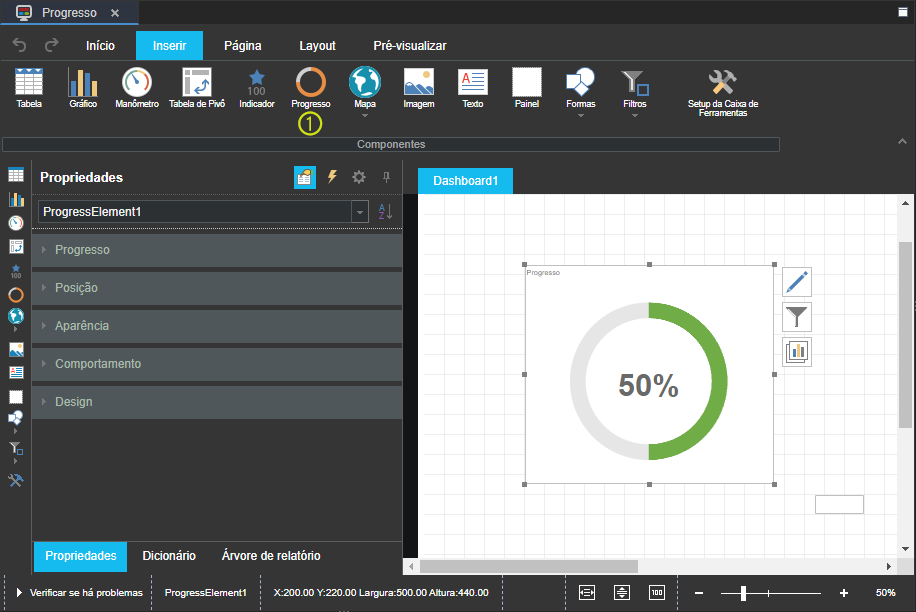
Task: Select the bar chart icon in left toolbox
Action: (x=16, y=199)
